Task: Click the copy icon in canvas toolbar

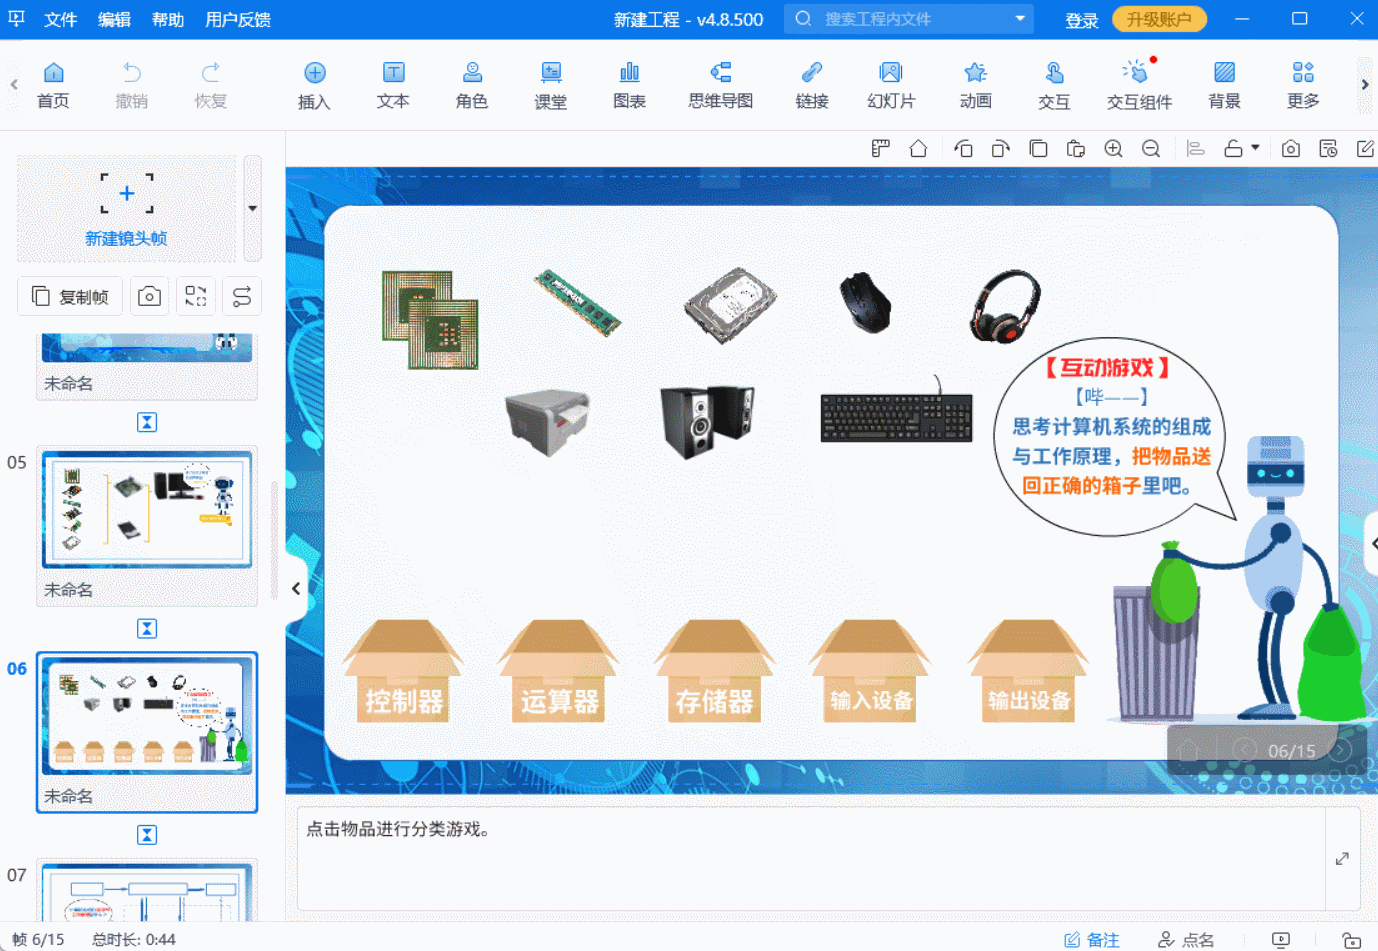Action: pos(1038,149)
